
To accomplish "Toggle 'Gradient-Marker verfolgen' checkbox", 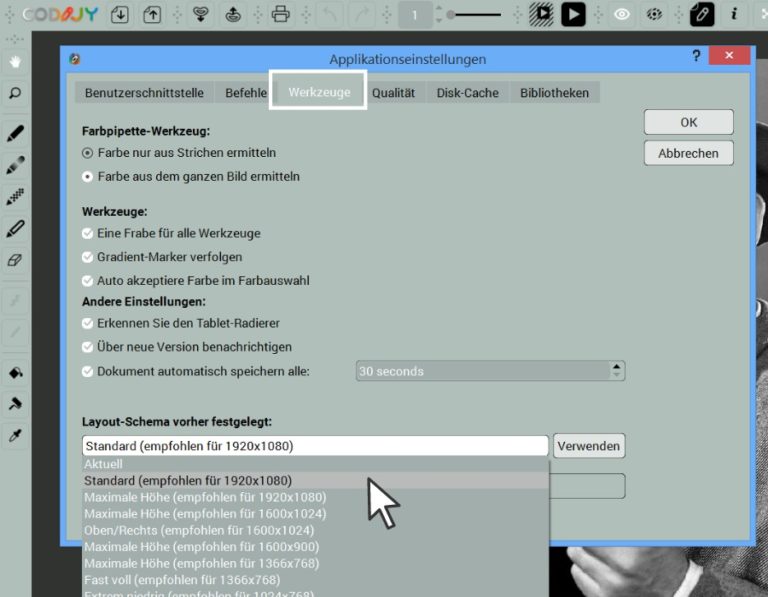I will tap(87, 257).
